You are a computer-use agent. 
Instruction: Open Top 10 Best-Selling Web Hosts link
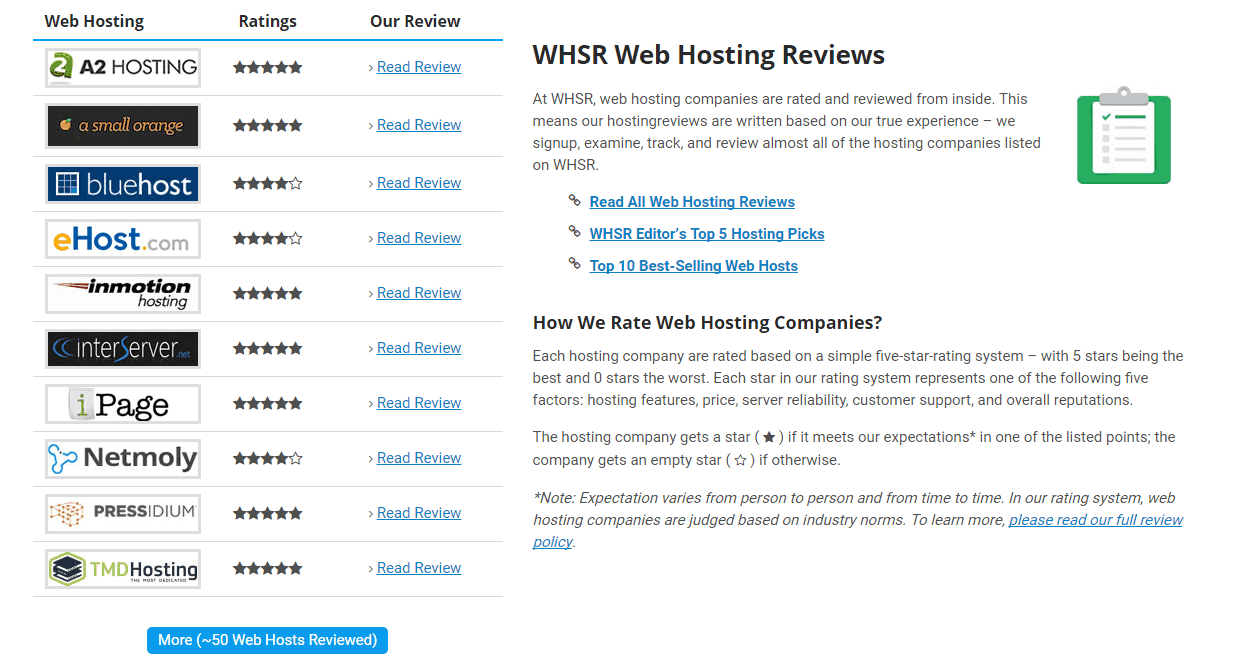click(694, 266)
